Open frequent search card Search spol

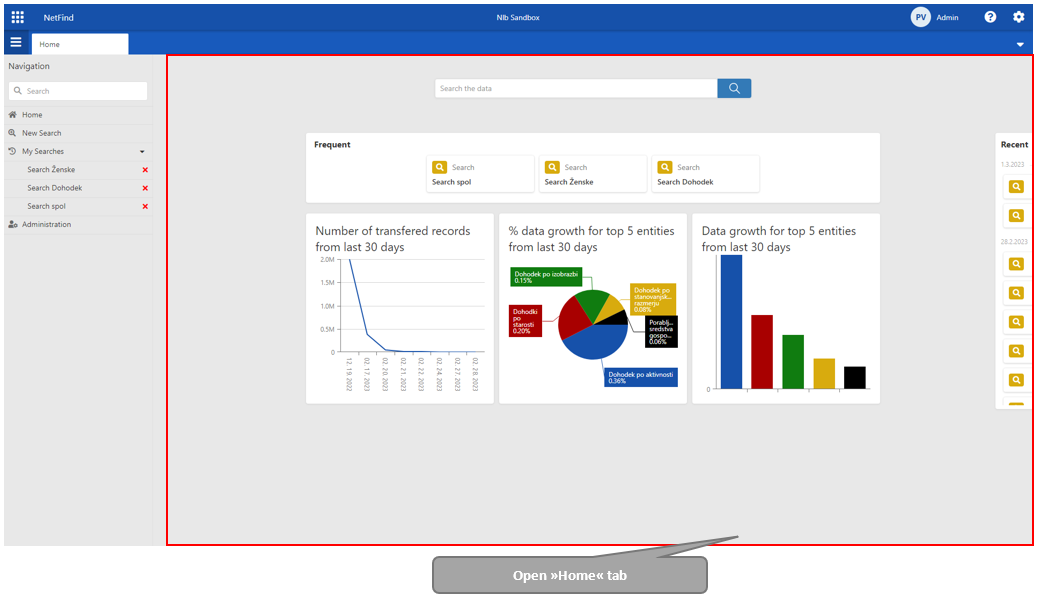(x=480, y=174)
